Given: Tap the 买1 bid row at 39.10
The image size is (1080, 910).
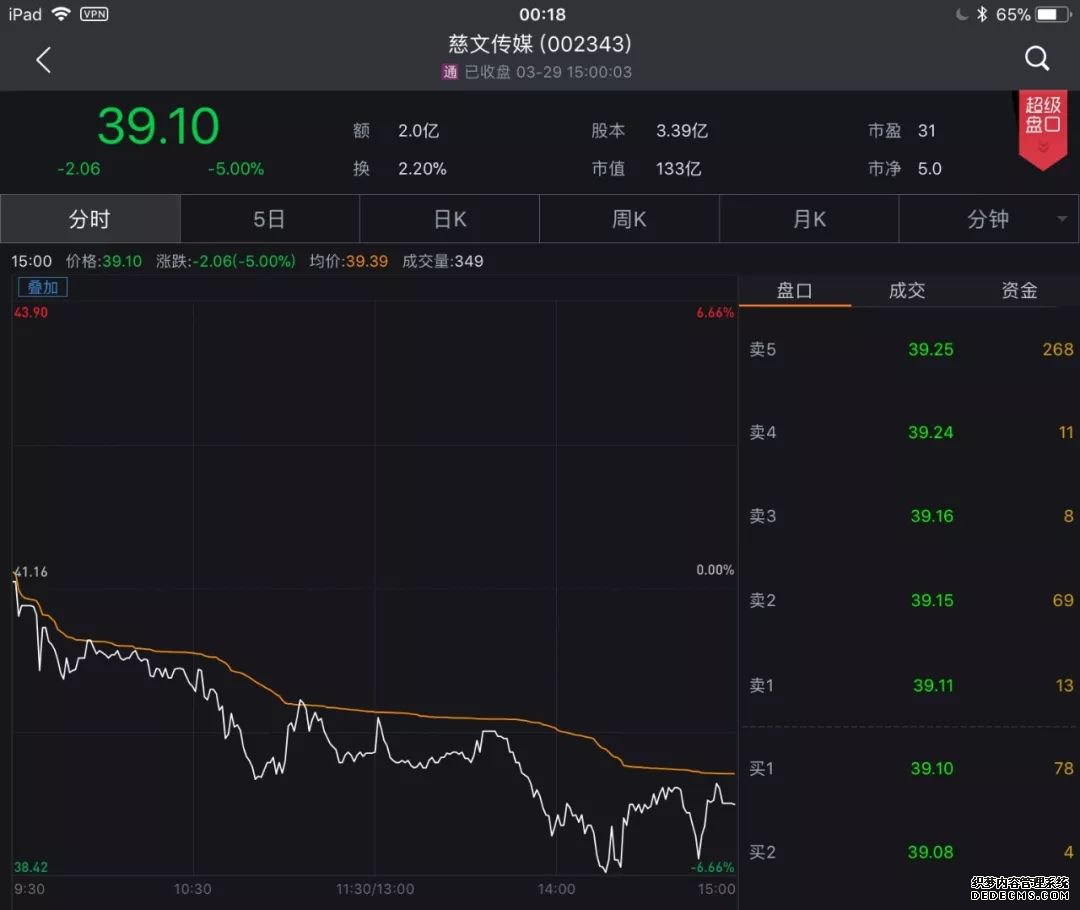Looking at the screenshot, I should (x=910, y=768).
